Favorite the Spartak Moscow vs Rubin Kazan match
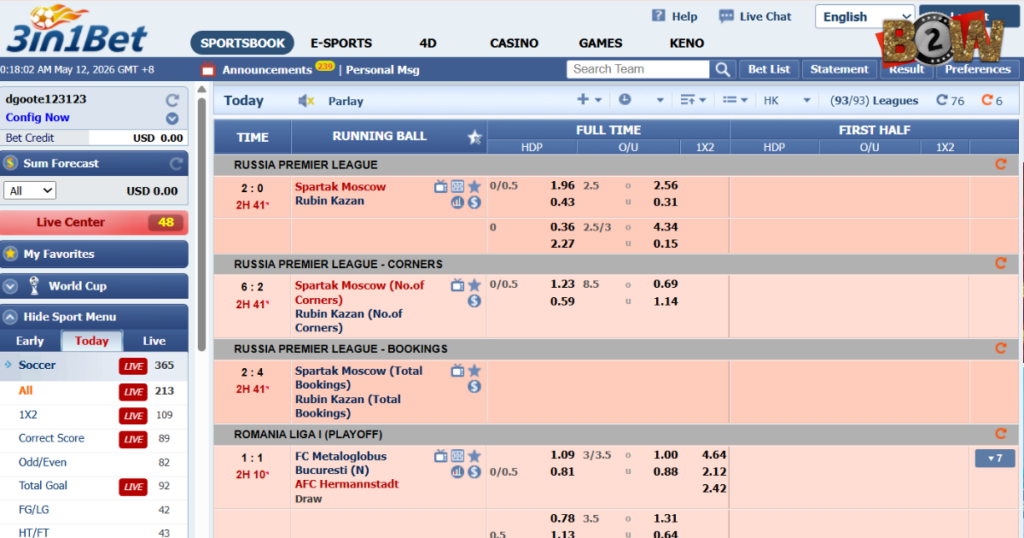The image size is (1024, 538). pos(475,187)
